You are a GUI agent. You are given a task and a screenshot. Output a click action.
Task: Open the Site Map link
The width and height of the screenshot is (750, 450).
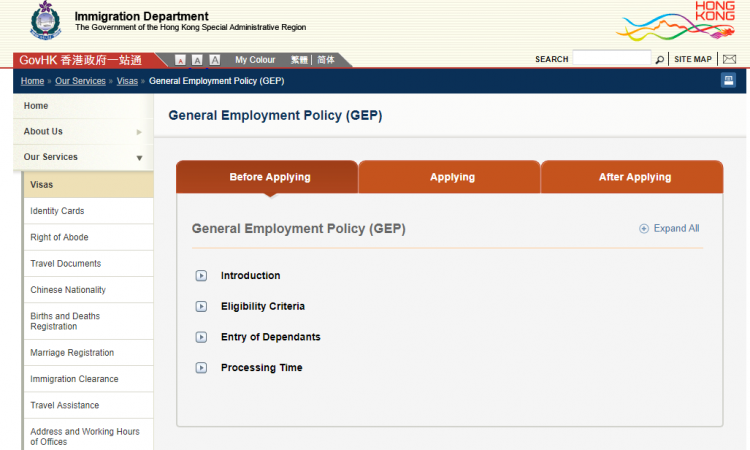click(x=693, y=60)
